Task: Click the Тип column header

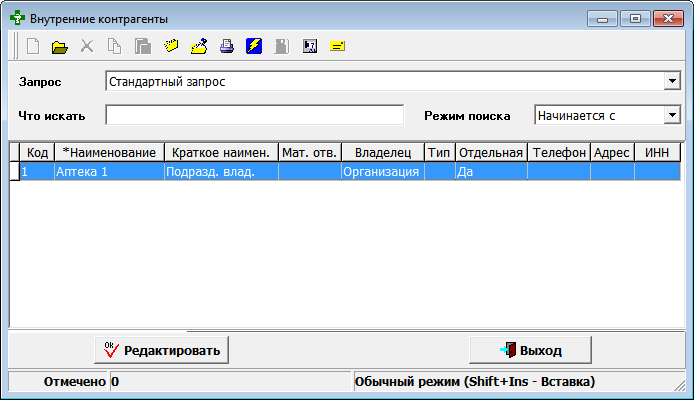Action: point(440,153)
